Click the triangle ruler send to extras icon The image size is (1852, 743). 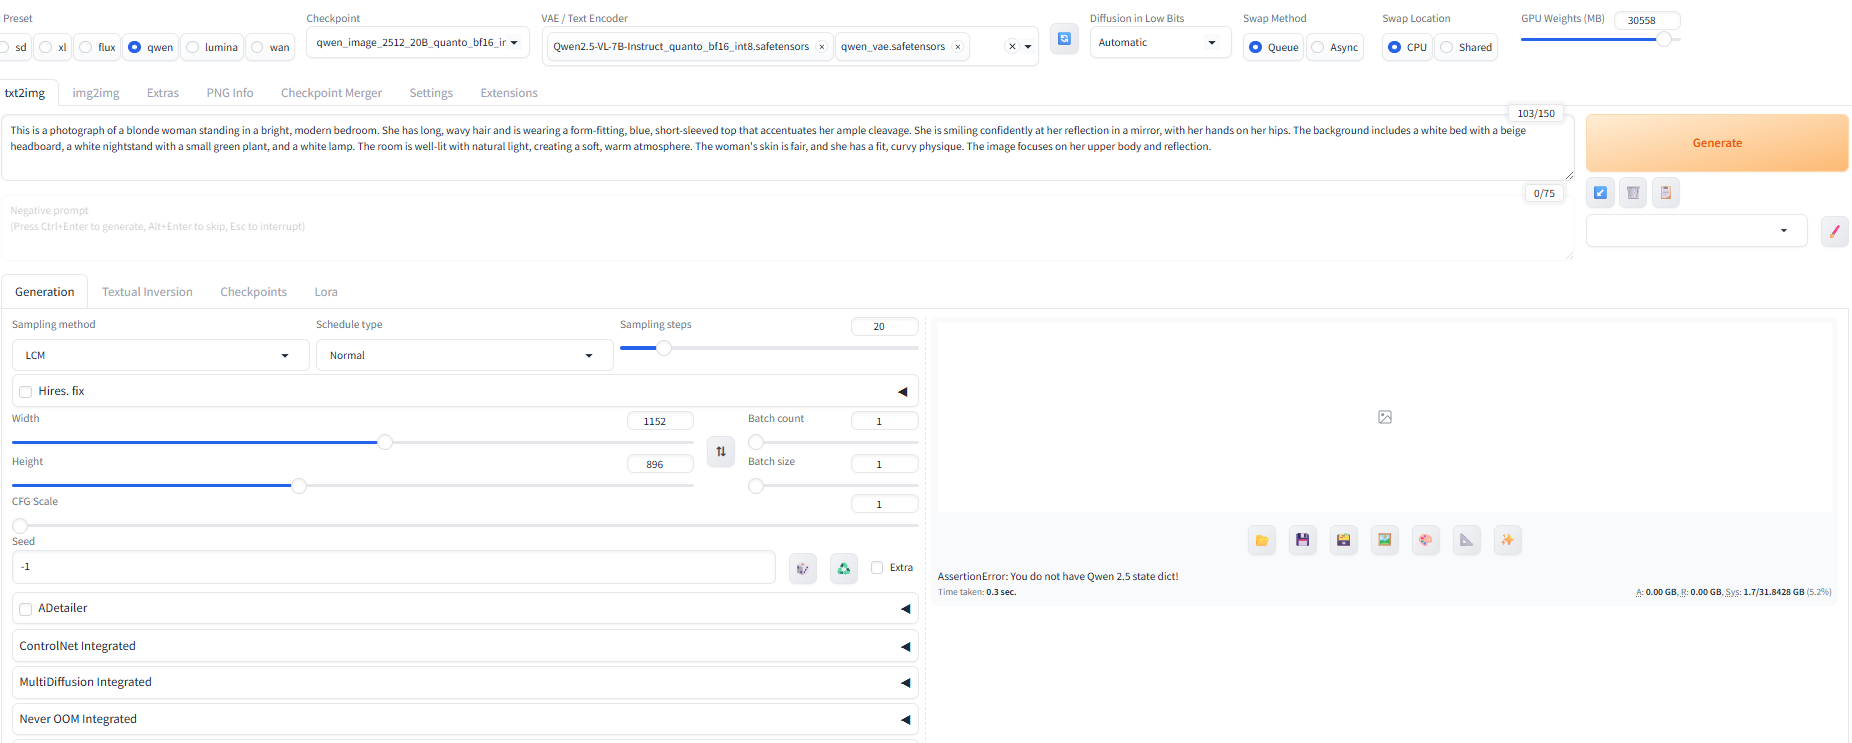[x=1467, y=540]
